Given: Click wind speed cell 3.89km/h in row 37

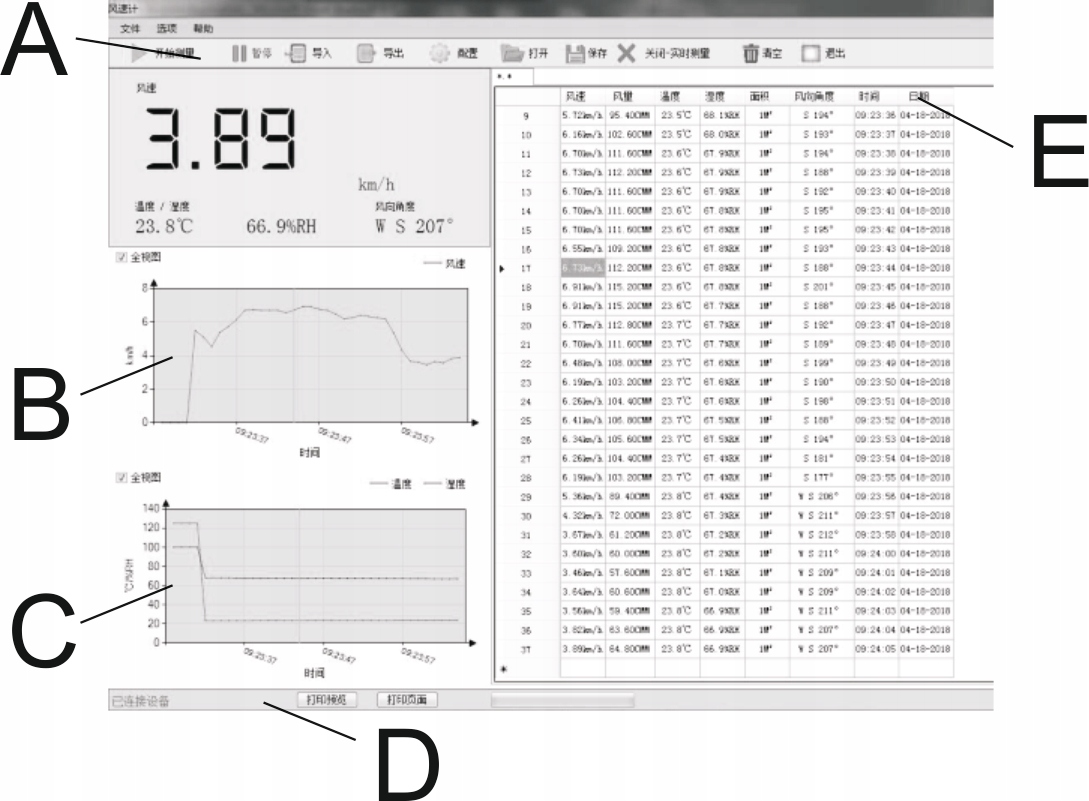Looking at the screenshot, I should click(x=583, y=650).
